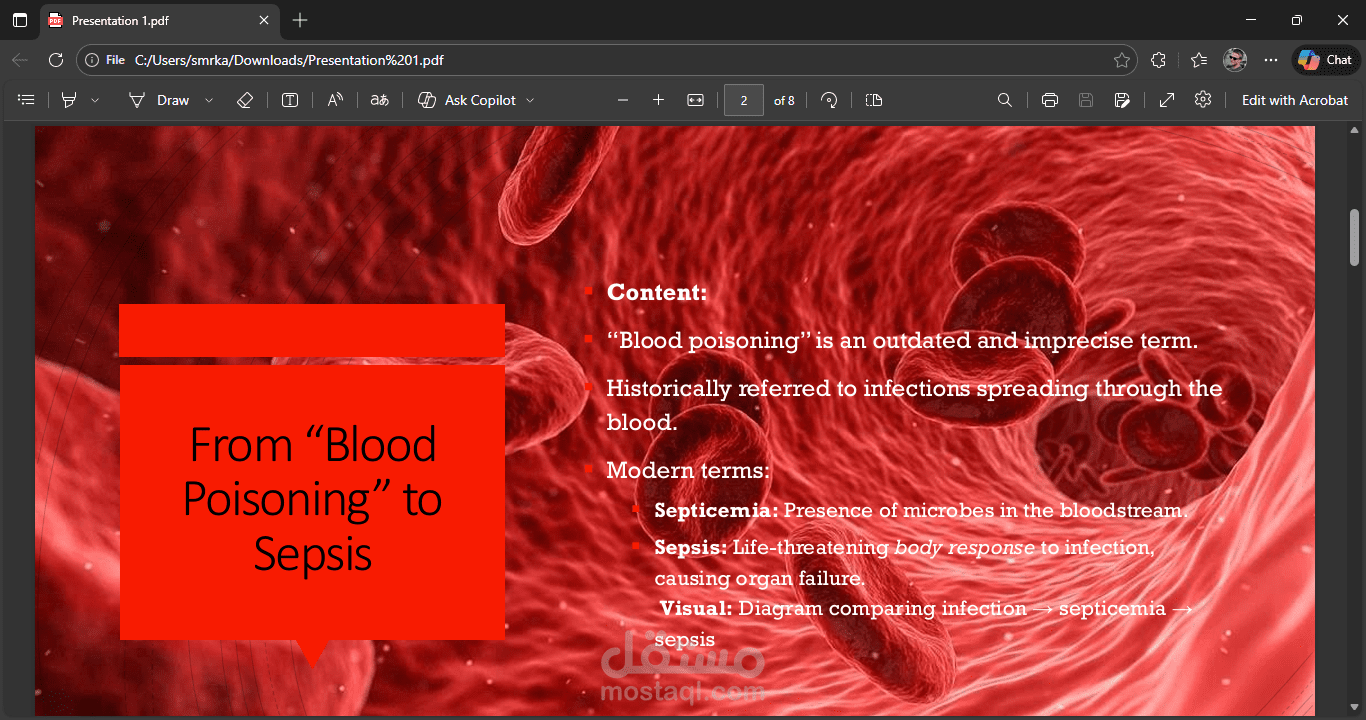Click the "Content:" heading text
The height and width of the screenshot is (720, 1366).
pyautogui.click(x=657, y=293)
